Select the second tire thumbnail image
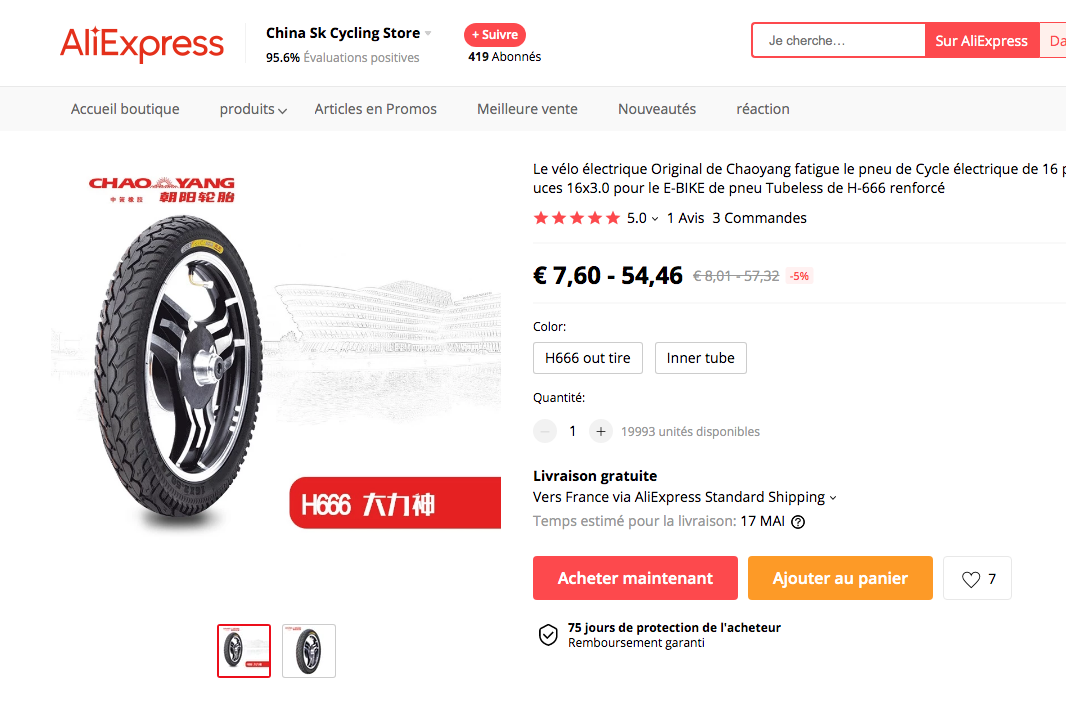 click(x=309, y=651)
